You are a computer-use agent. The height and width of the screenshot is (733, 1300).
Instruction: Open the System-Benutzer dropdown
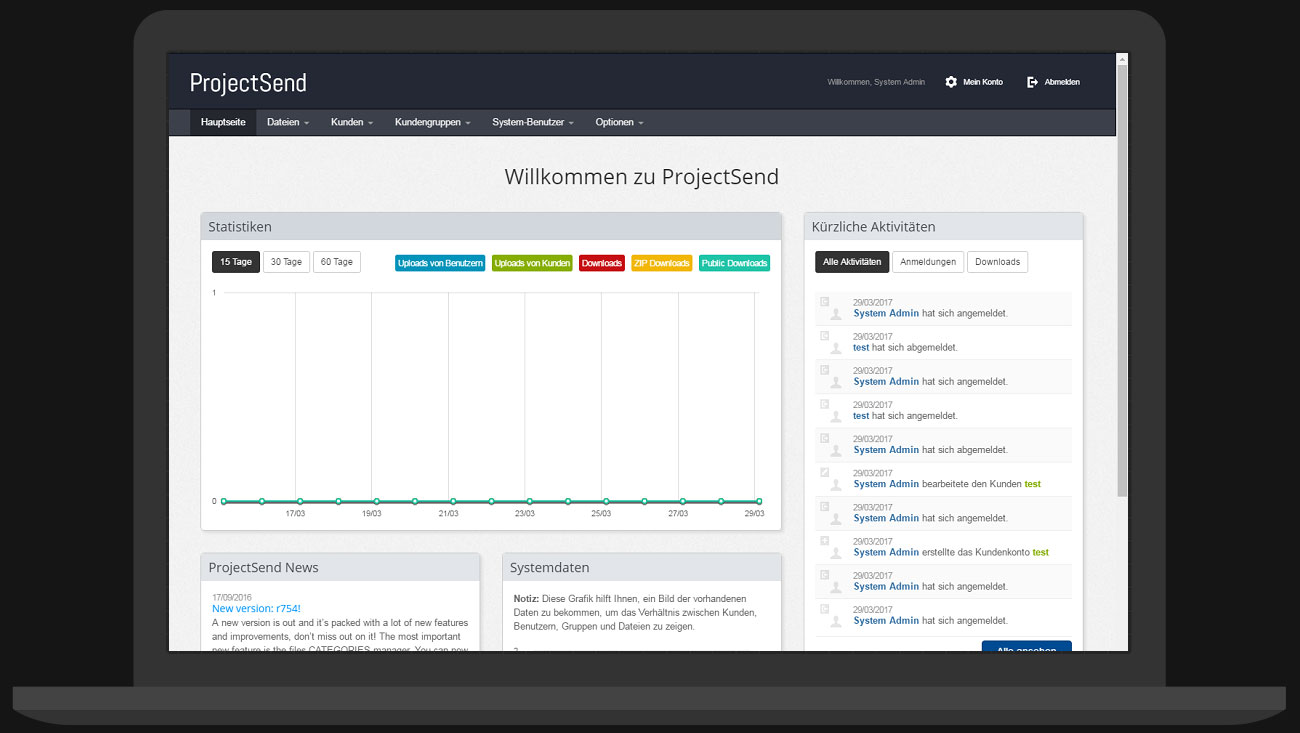point(533,122)
